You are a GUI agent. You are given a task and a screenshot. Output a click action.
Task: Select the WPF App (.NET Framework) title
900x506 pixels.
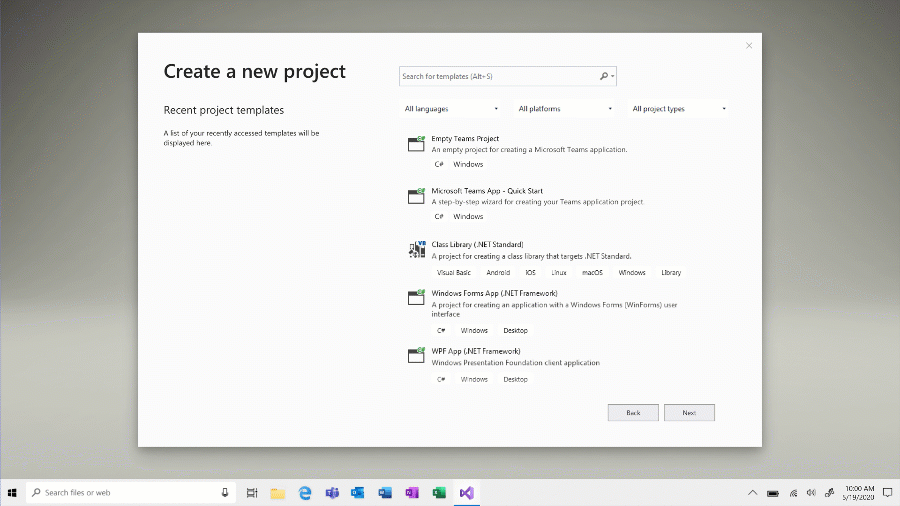[476, 351]
